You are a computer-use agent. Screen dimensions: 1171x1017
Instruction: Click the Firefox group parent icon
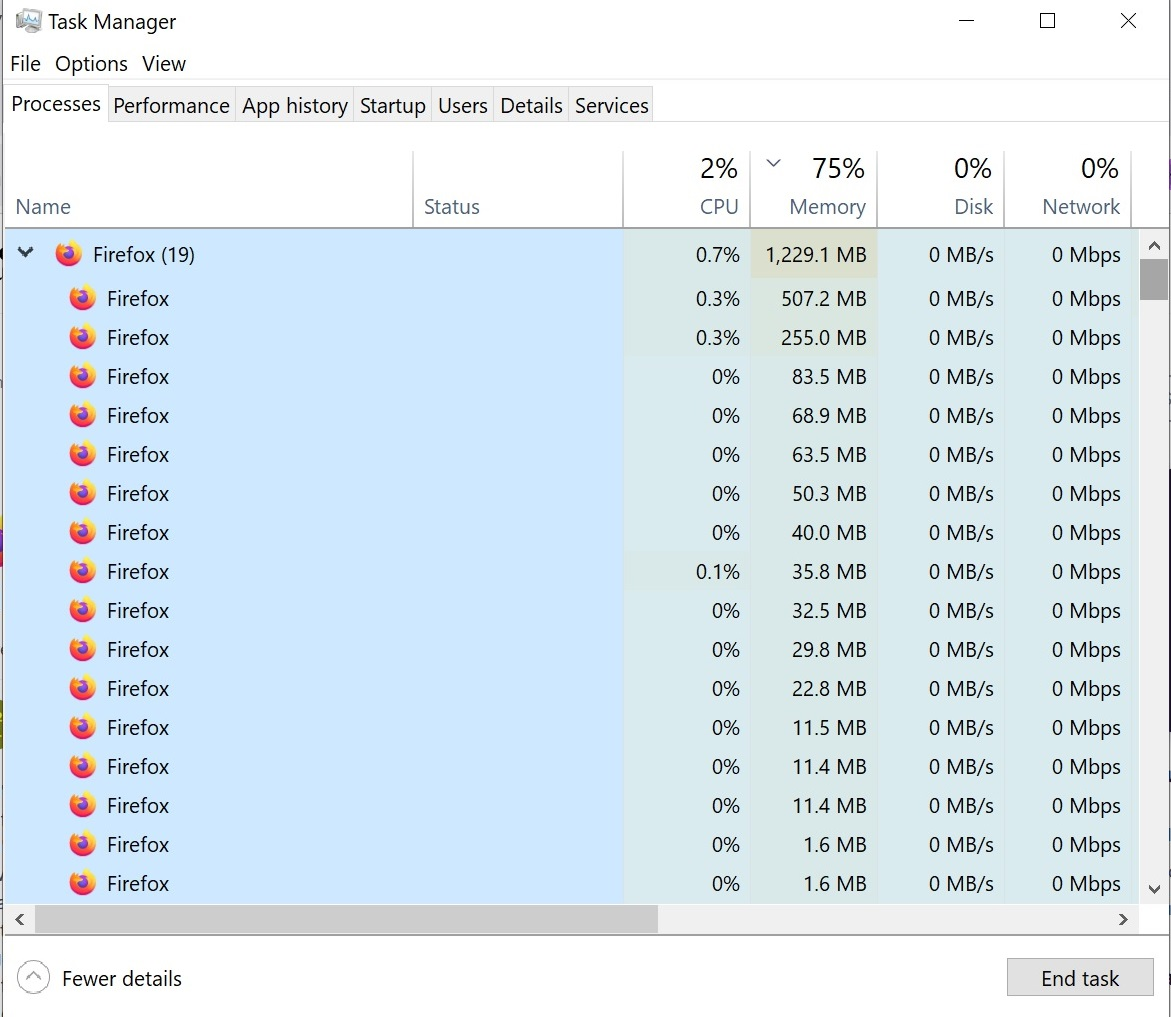tap(69, 255)
